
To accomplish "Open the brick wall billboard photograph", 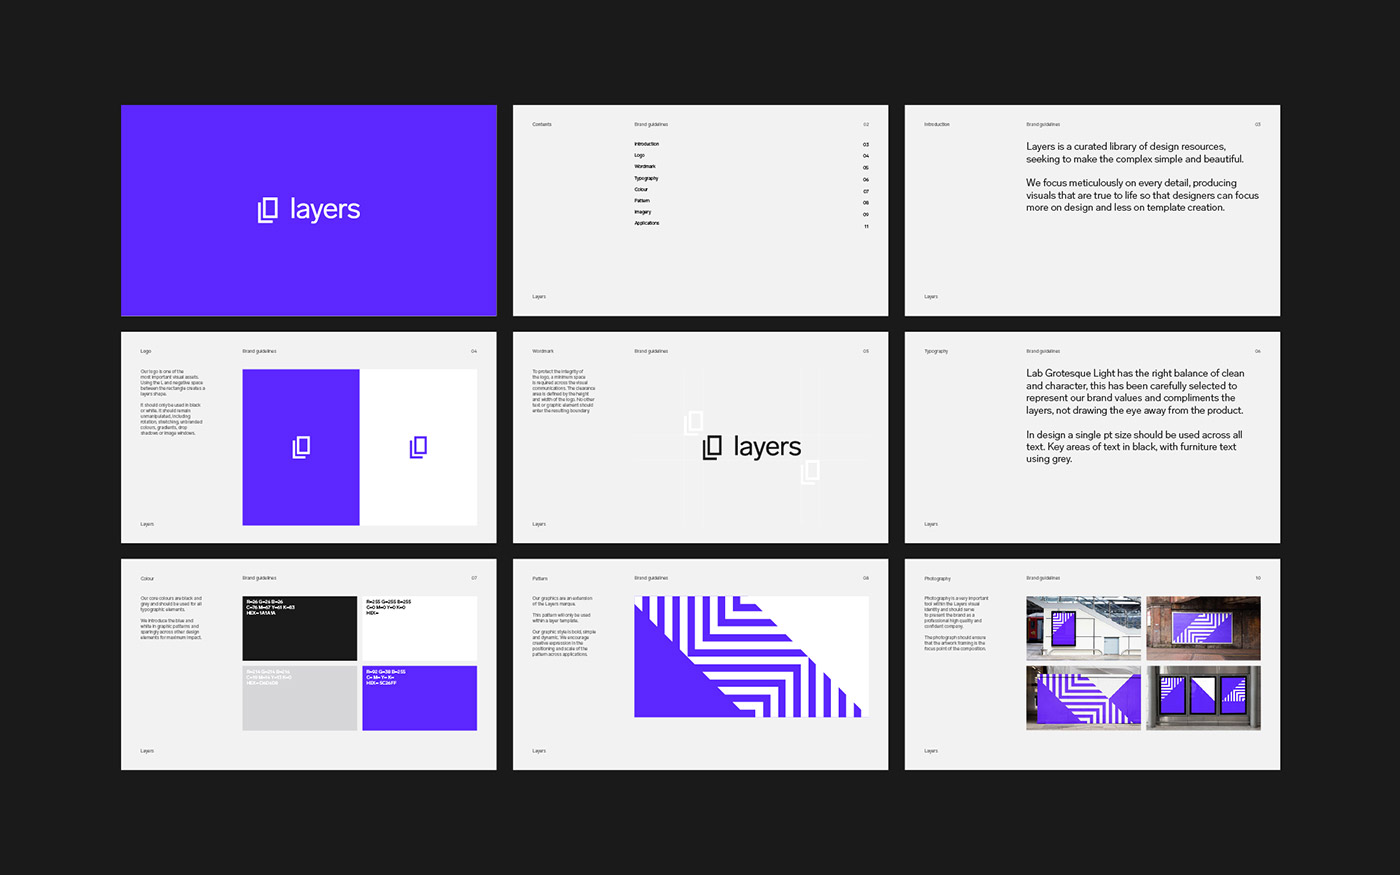I will [1203, 628].
